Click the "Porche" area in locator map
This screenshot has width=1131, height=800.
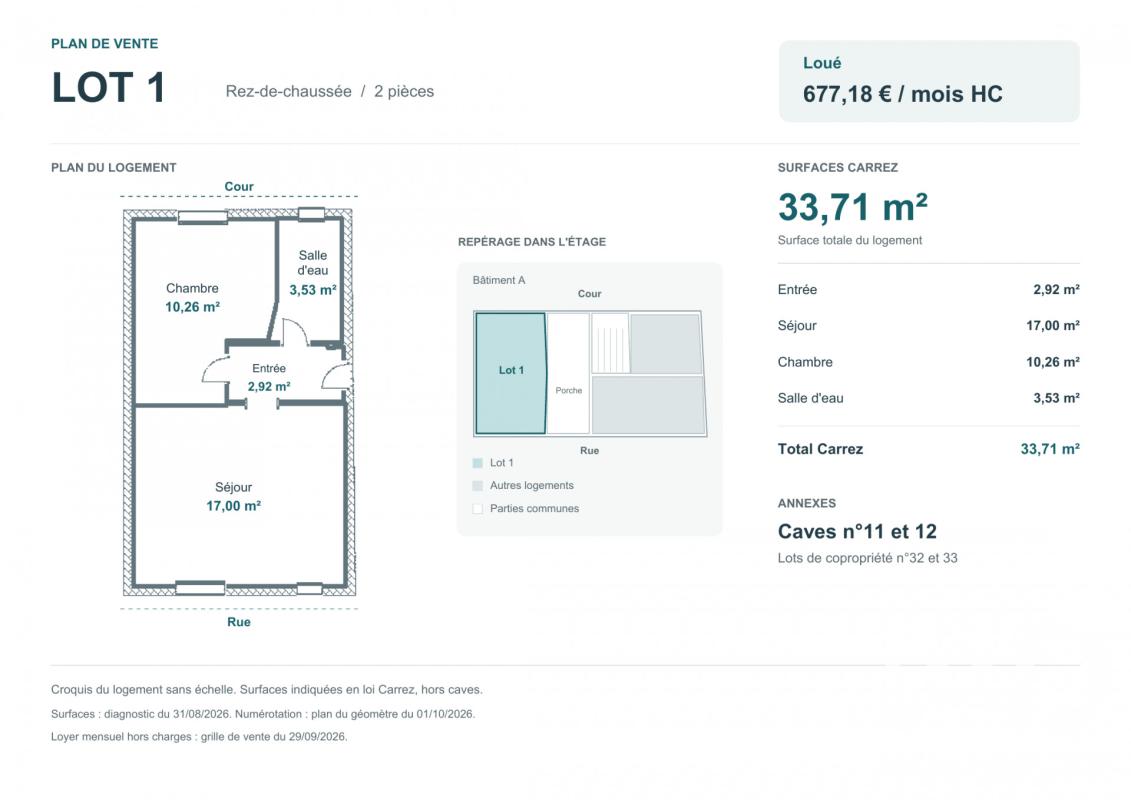[x=568, y=373]
